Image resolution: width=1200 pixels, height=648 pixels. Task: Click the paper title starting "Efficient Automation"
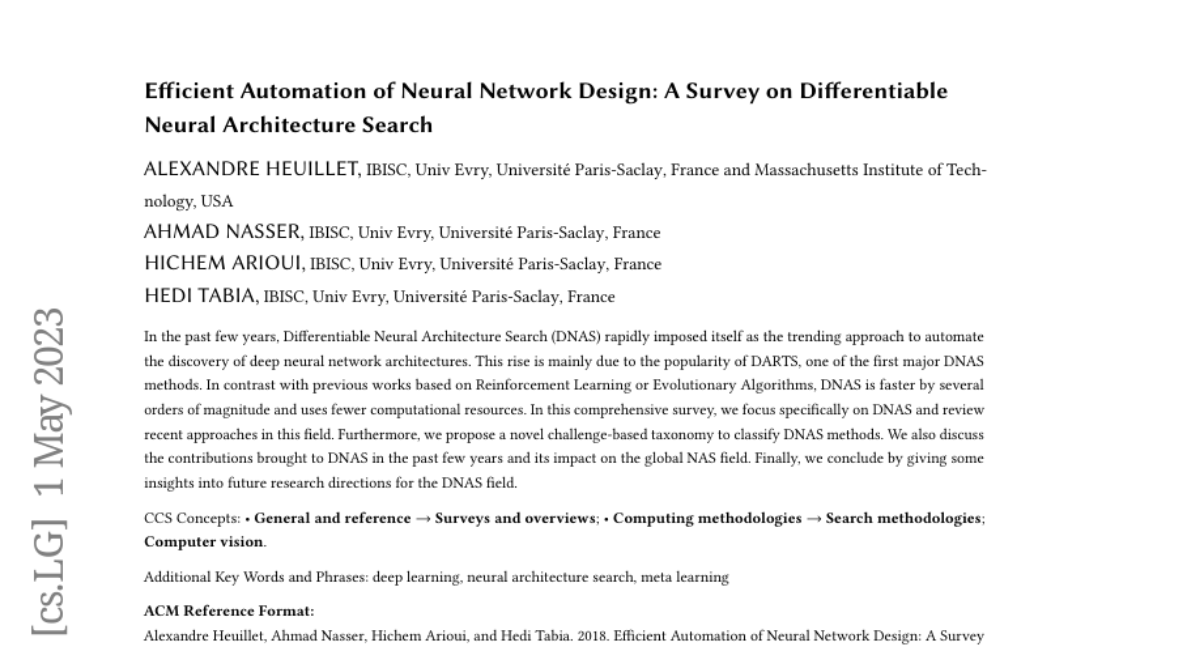(x=546, y=92)
